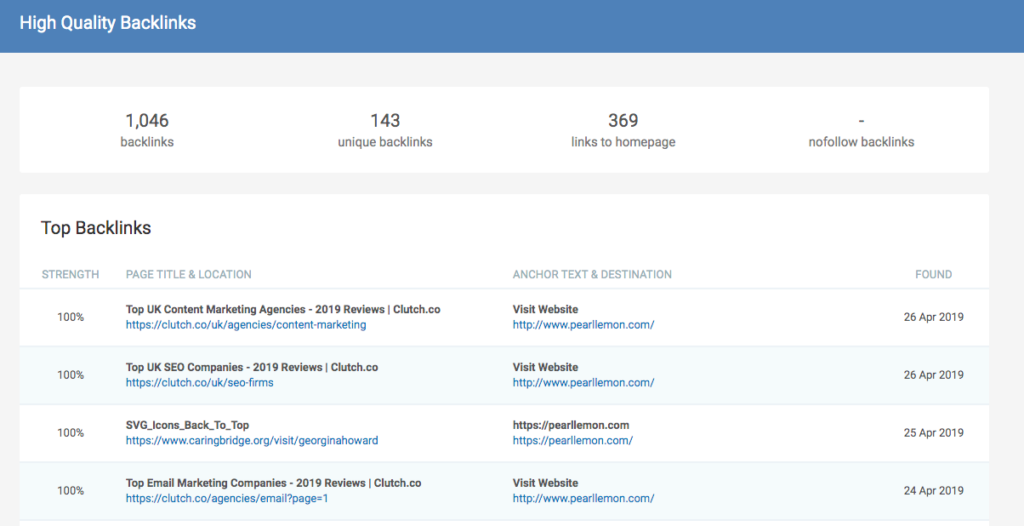The image size is (1024, 526).
Task: Click the 26 Apr 2019 date in UK SEO Companies row
Action: point(934,375)
